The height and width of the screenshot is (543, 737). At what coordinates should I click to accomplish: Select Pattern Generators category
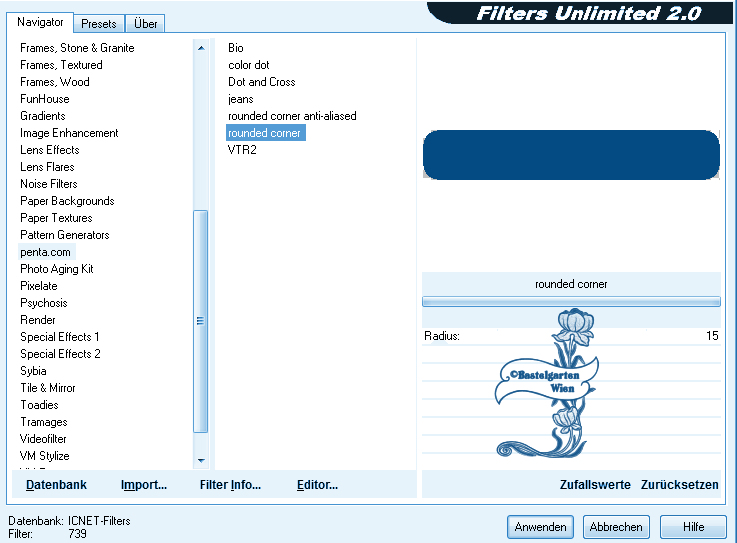pos(64,235)
